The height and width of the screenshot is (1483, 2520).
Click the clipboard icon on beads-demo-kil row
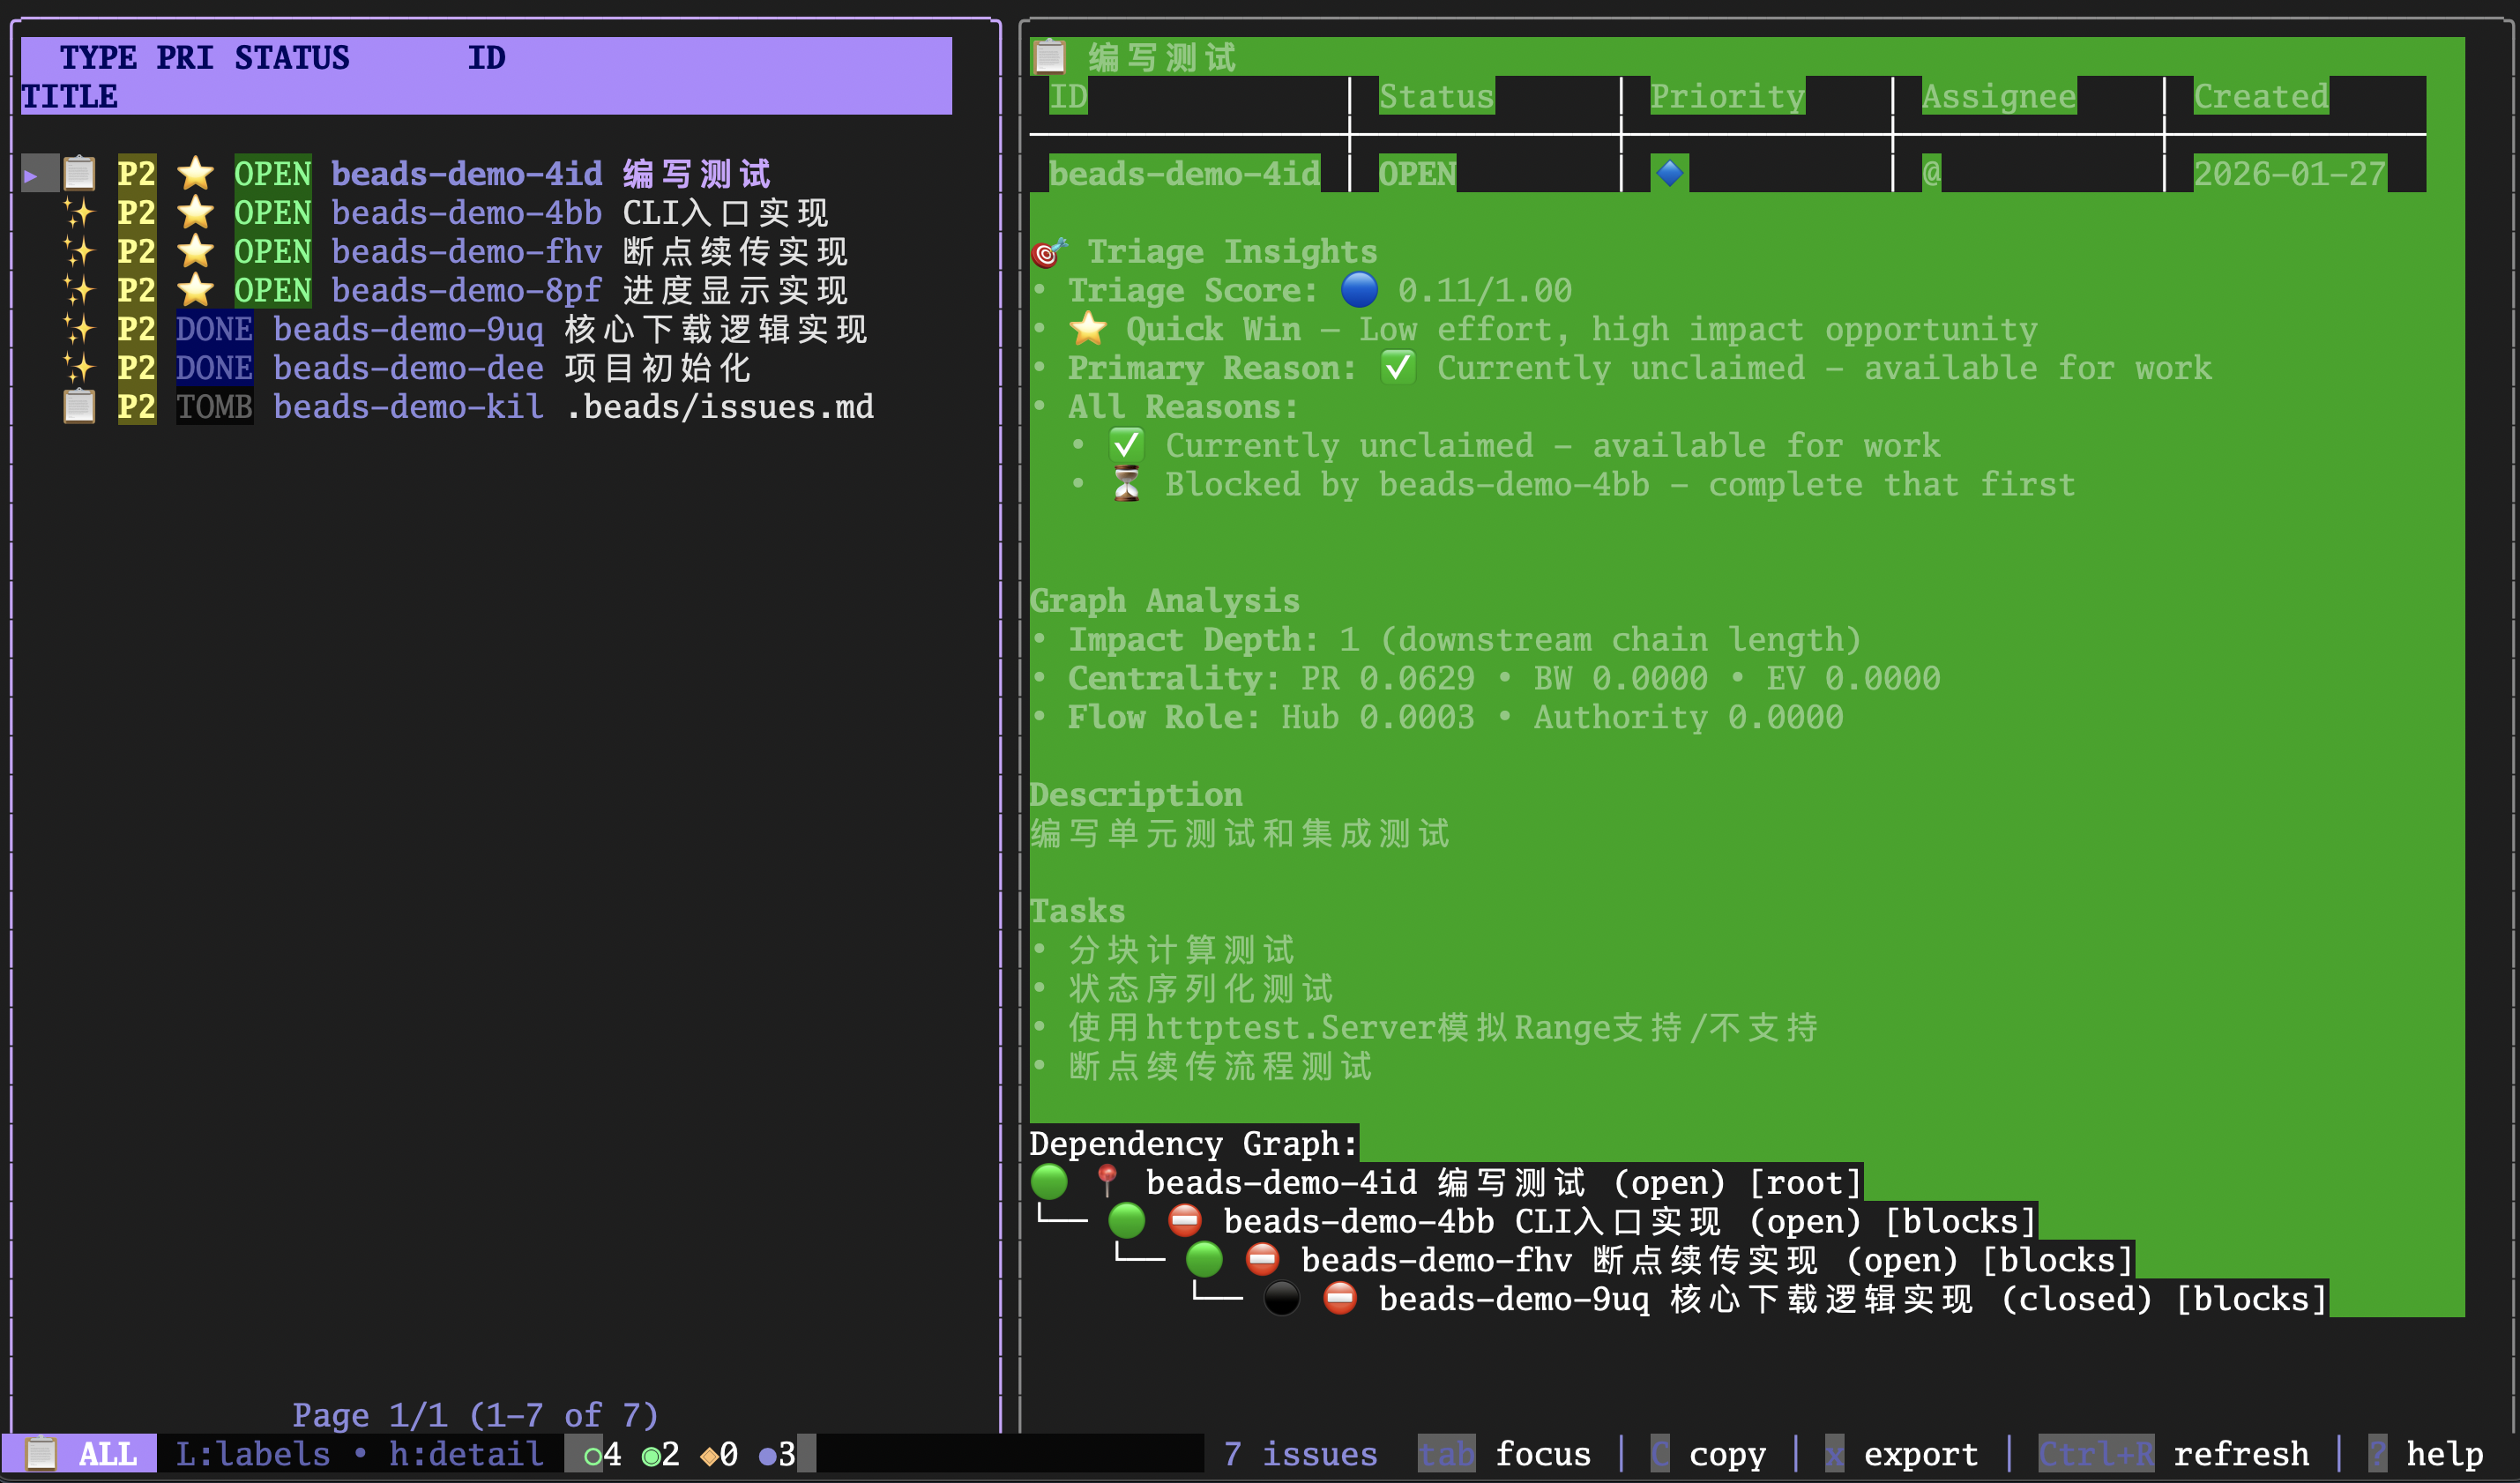tap(79, 407)
